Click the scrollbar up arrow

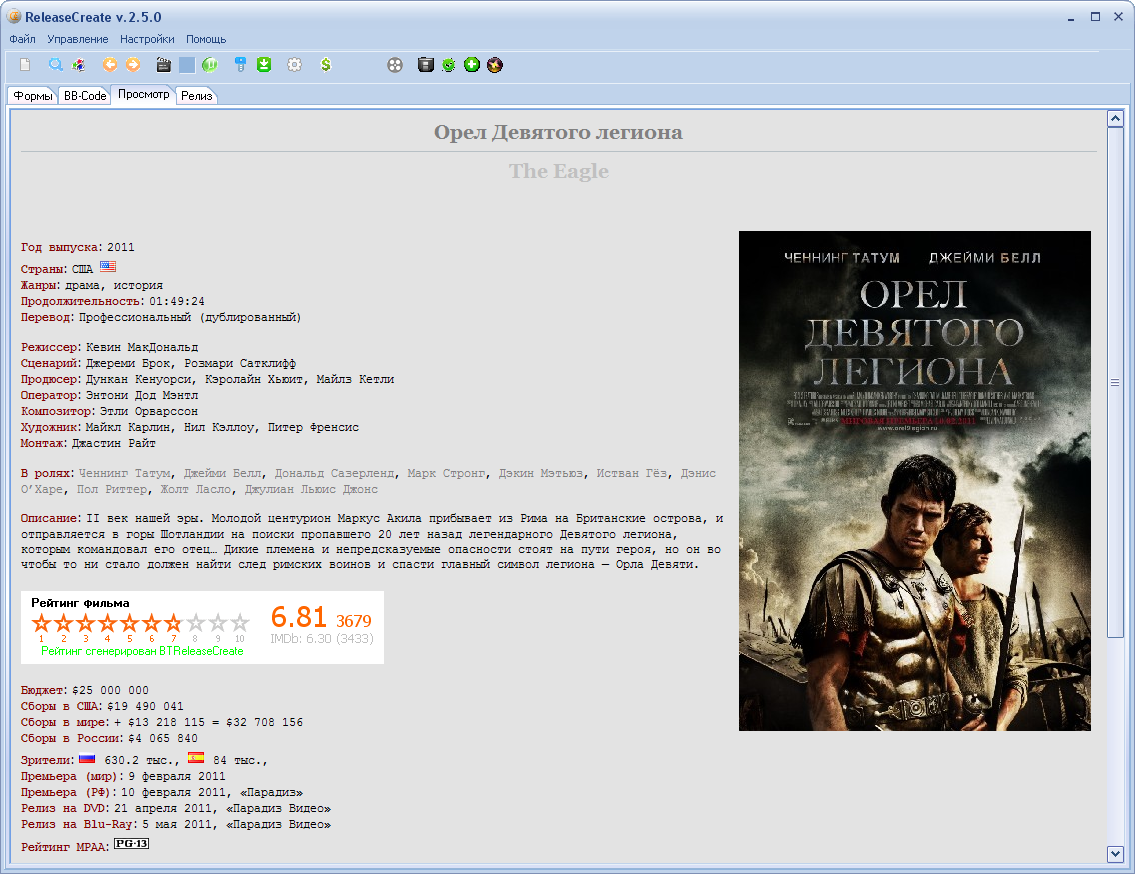click(x=1116, y=119)
